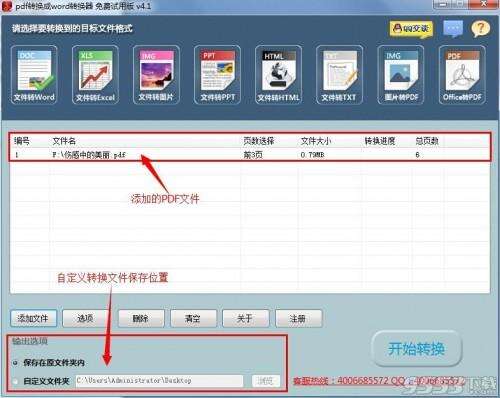Viewport: 500px width, 398px height.
Task: Click the 编号 column header
Action: (x=22, y=141)
